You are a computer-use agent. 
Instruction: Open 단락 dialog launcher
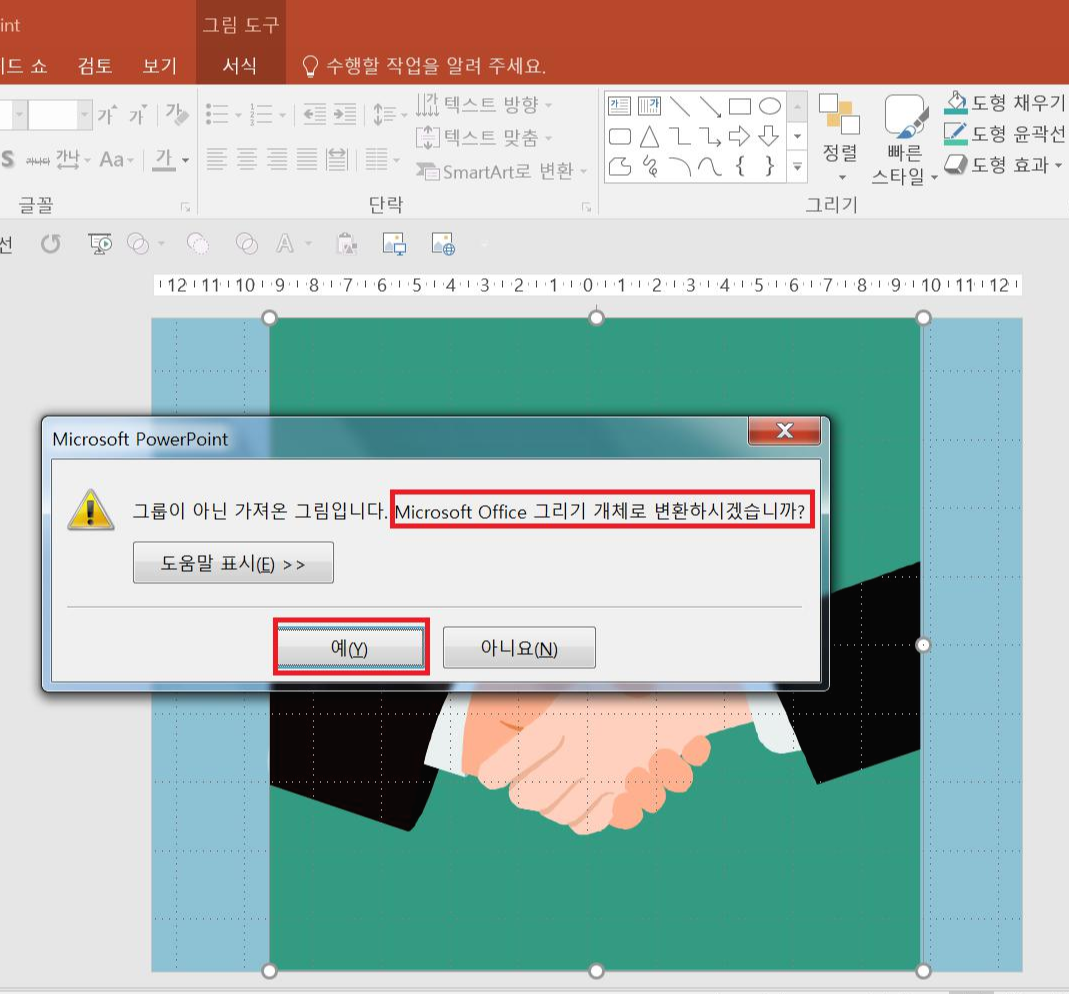pos(586,207)
